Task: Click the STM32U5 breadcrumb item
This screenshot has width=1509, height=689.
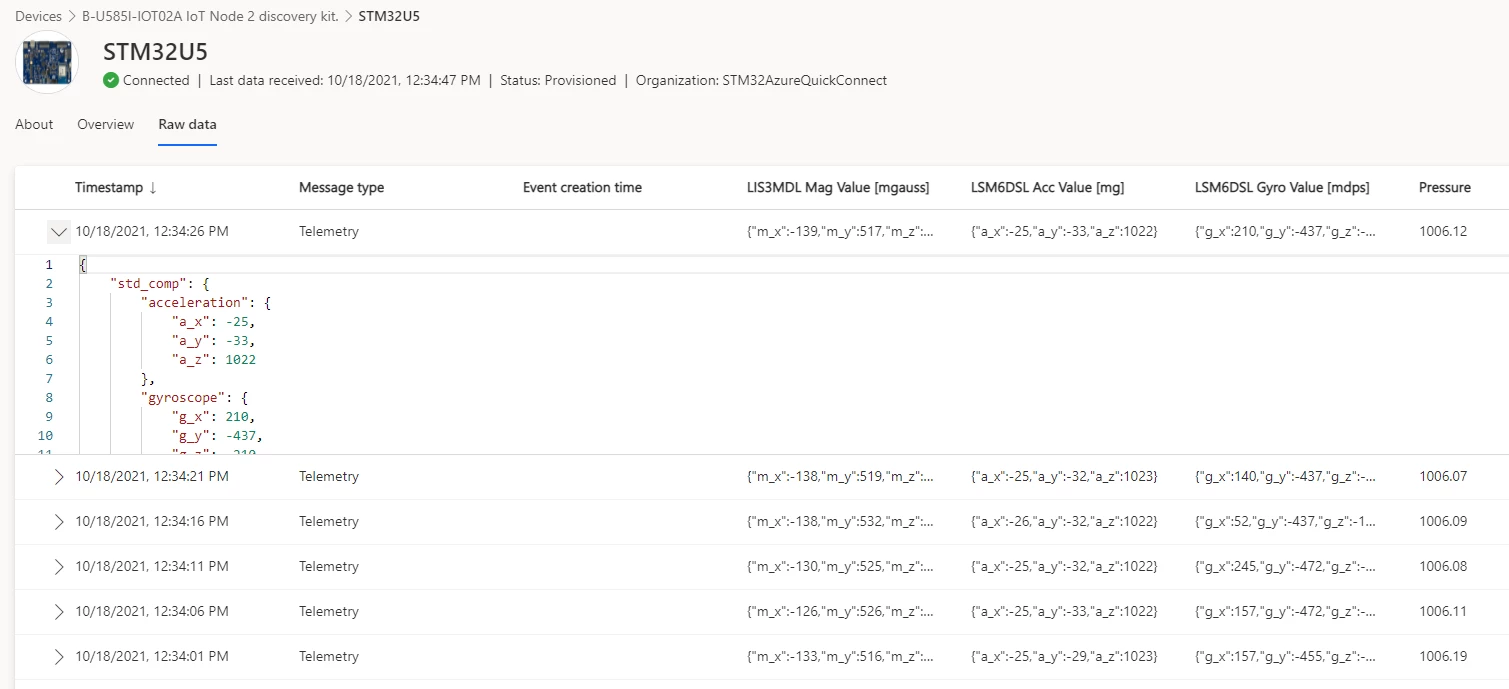Action: pos(391,16)
